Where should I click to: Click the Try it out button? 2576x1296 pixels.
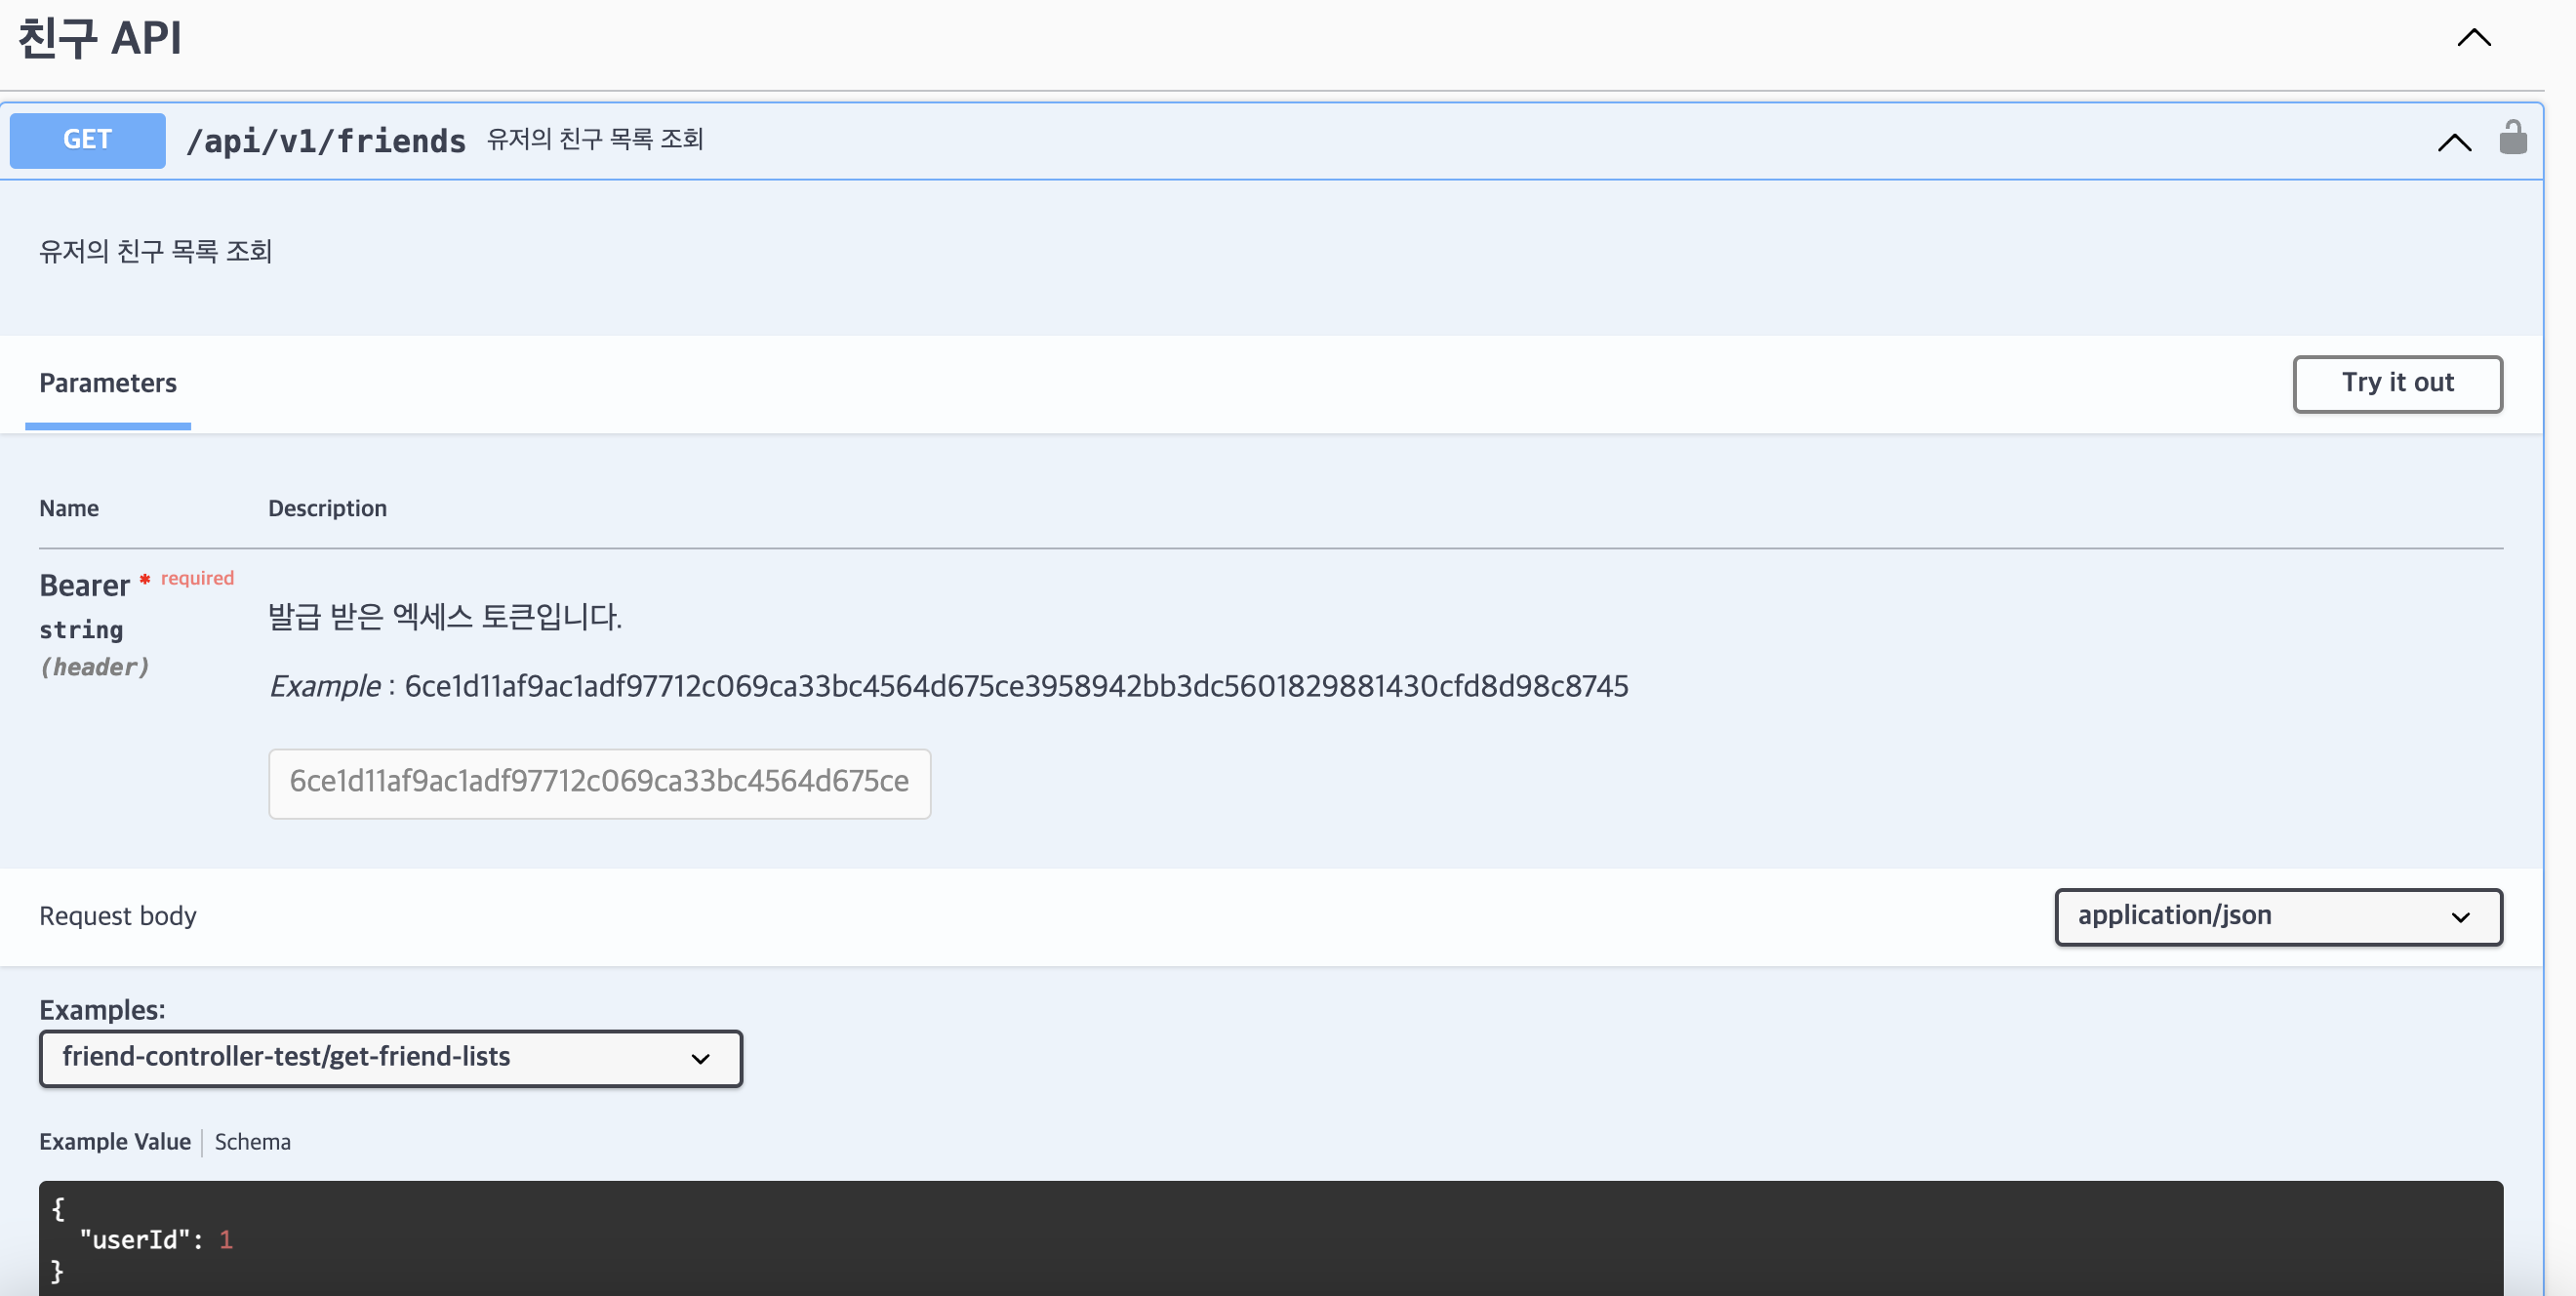click(2397, 383)
